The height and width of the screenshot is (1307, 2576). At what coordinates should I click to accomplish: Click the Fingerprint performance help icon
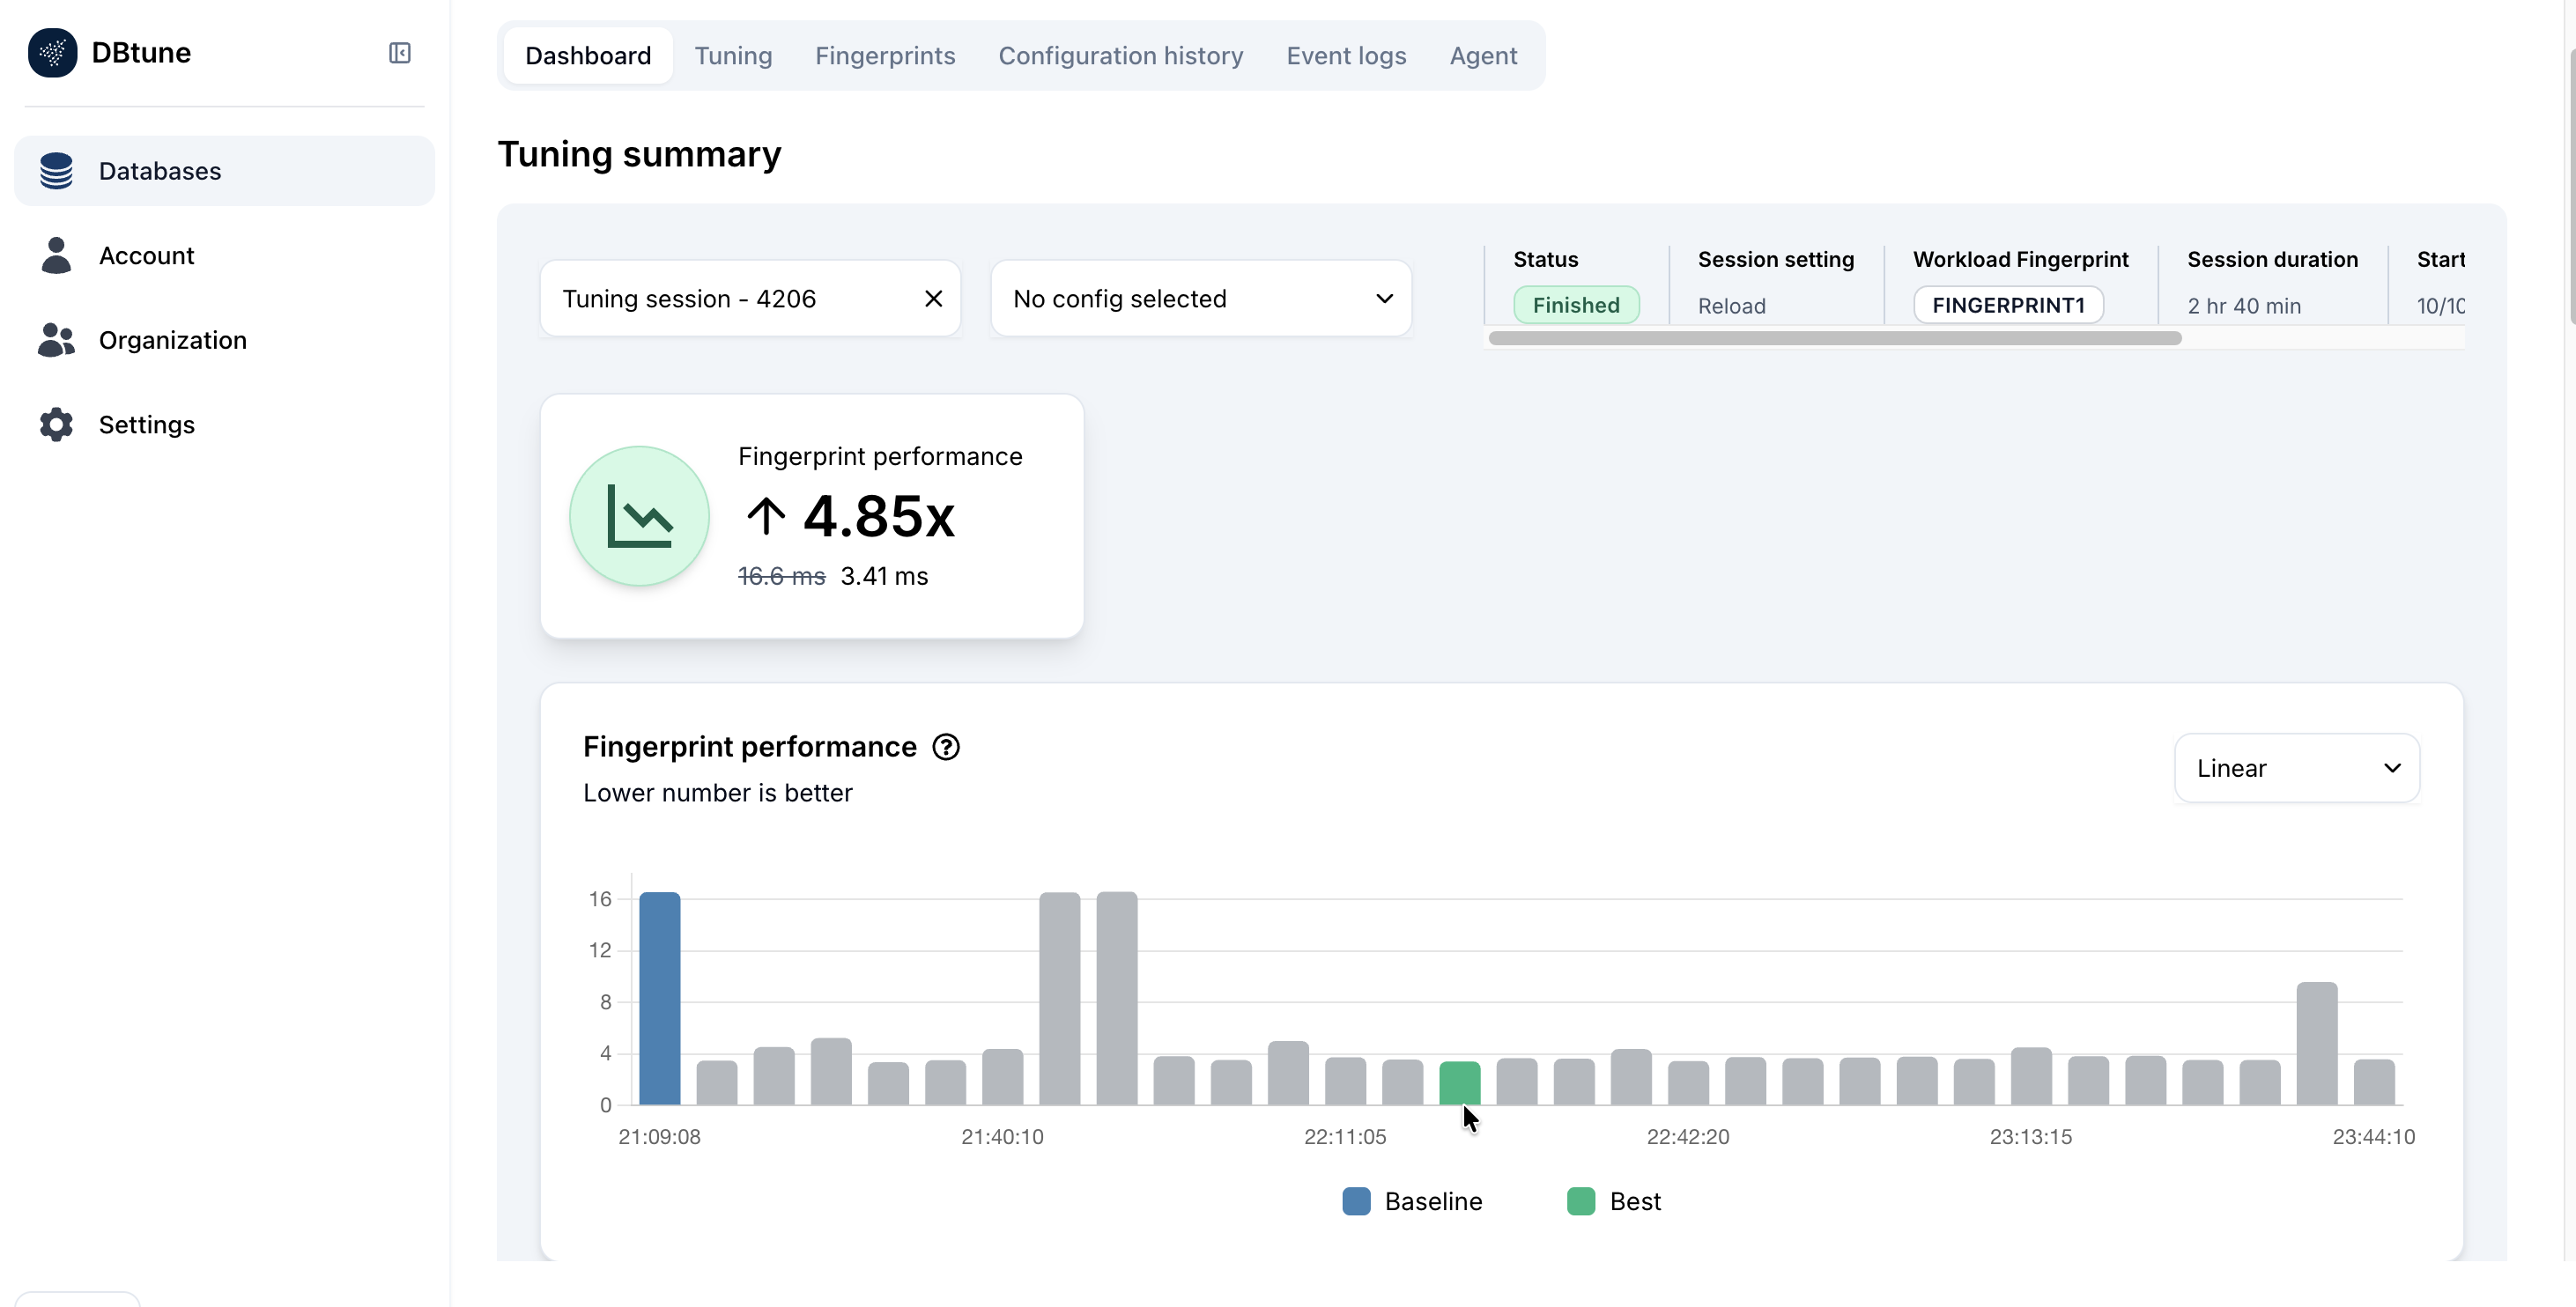click(x=945, y=747)
